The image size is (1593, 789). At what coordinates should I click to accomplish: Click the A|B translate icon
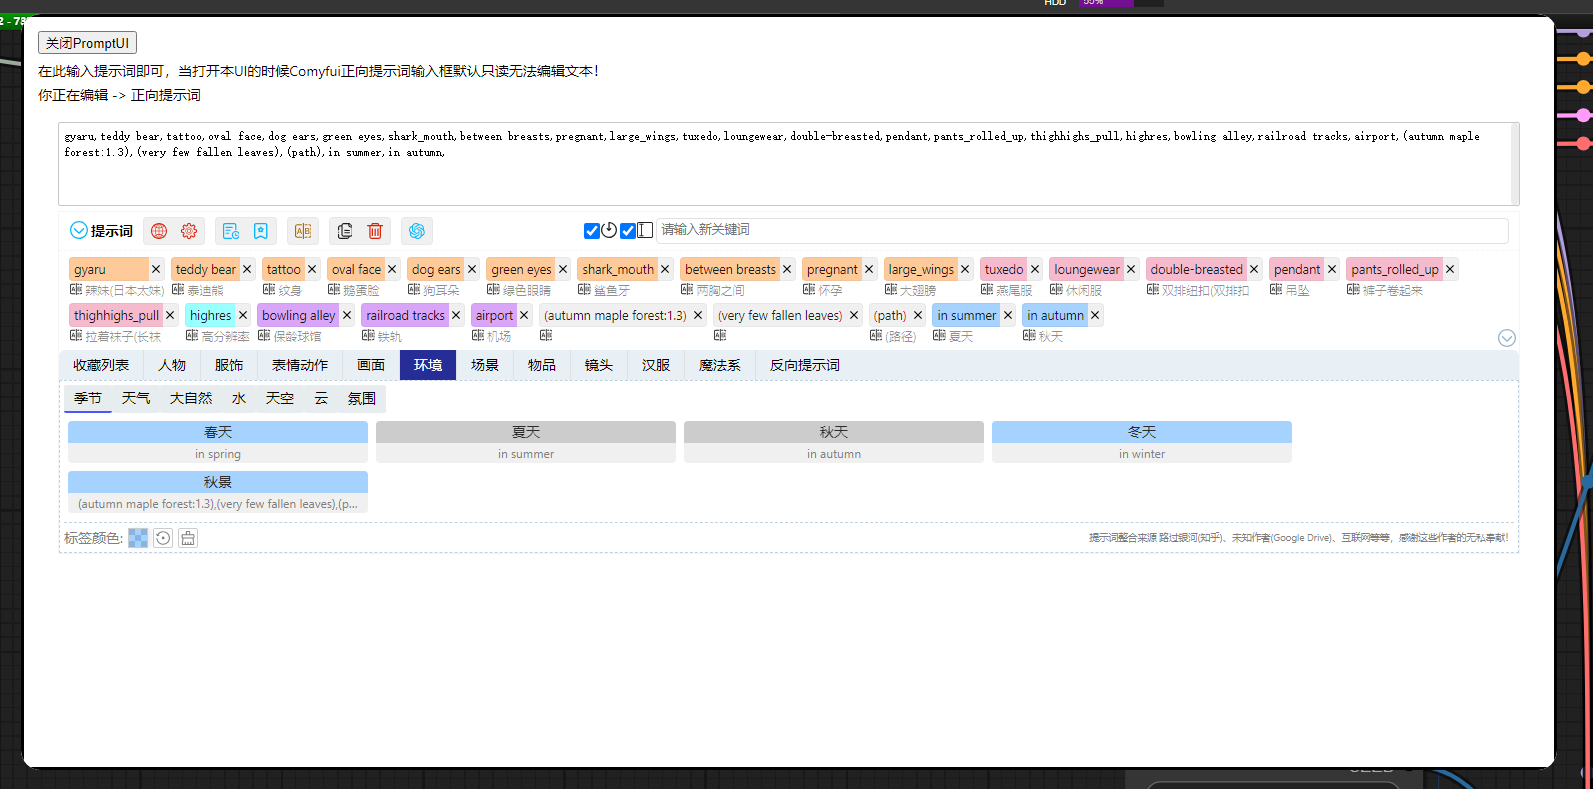click(303, 231)
